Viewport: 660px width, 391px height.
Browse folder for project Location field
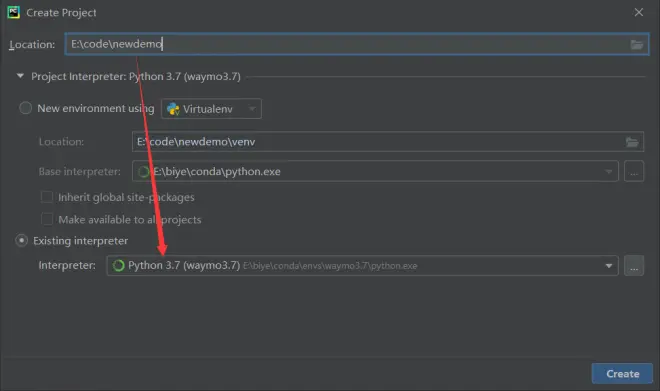pos(636,44)
